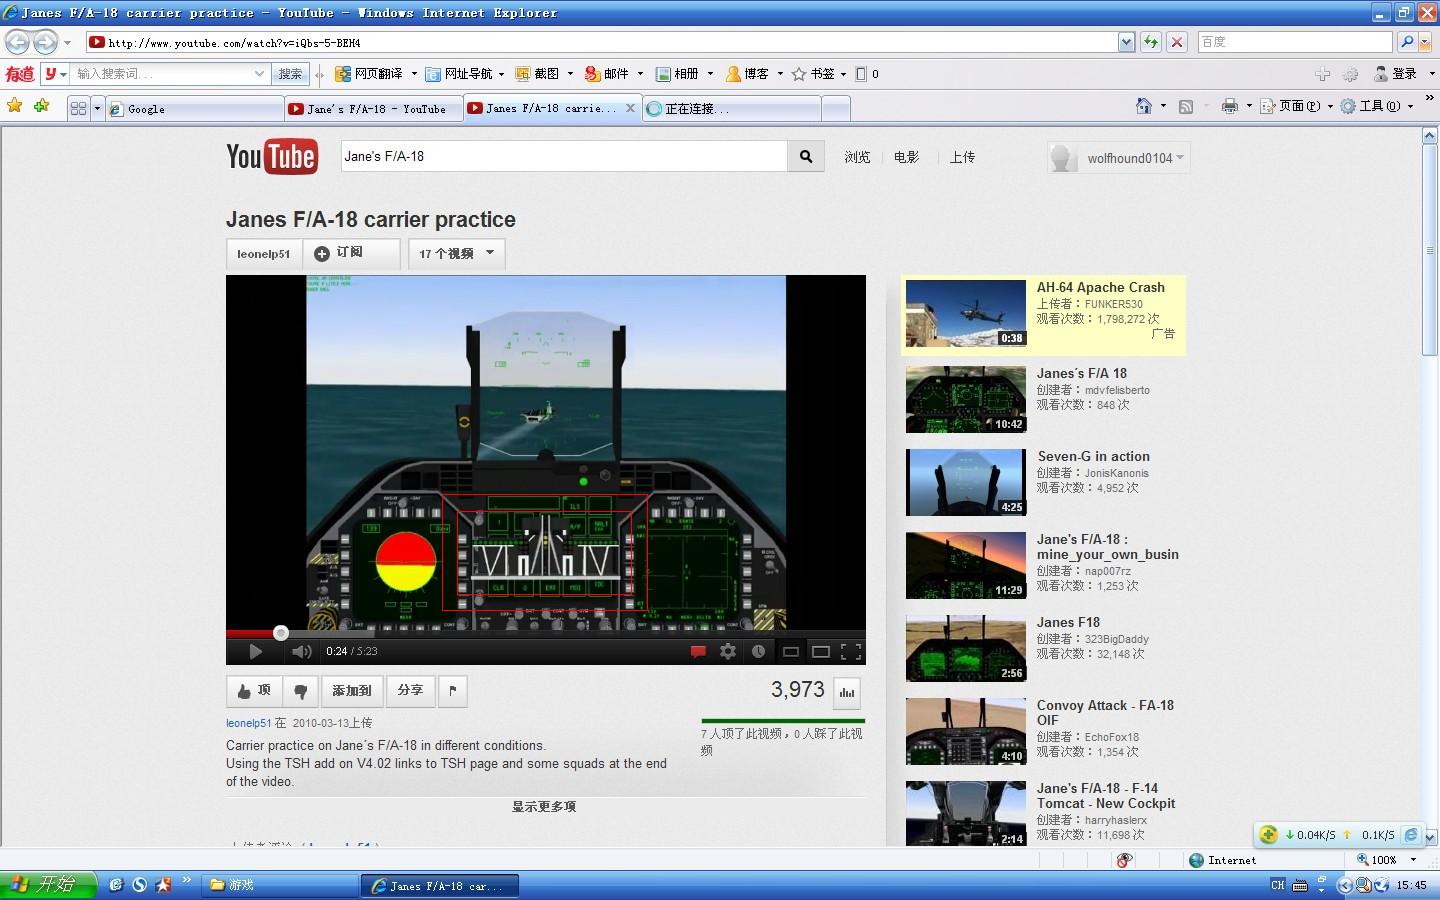This screenshot has height=900, width=1440.
Task: Mute the video using the speaker icon
Action: tap(301, 652)
